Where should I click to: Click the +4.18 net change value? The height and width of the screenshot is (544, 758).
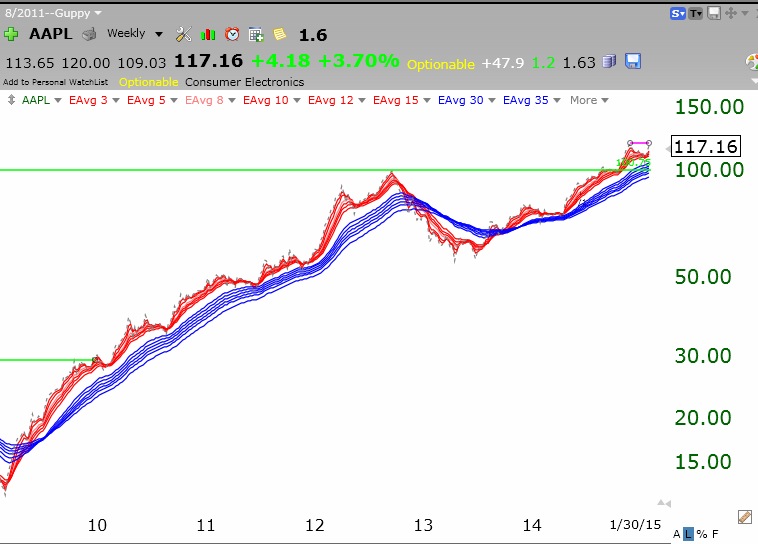pyautogui.click(x=281, y=61)
